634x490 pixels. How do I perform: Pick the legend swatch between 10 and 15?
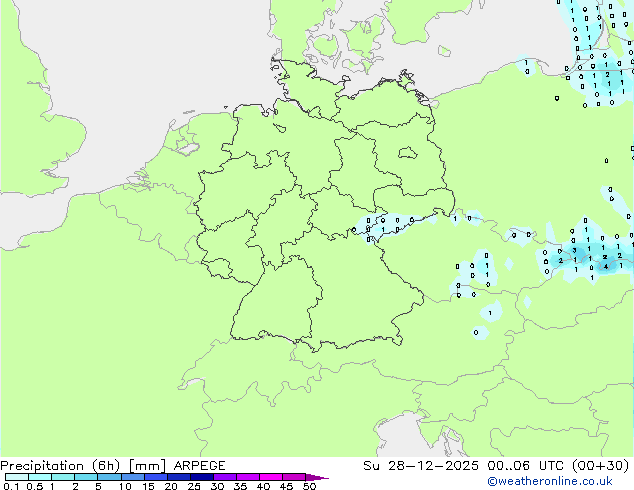coord(133,477)
